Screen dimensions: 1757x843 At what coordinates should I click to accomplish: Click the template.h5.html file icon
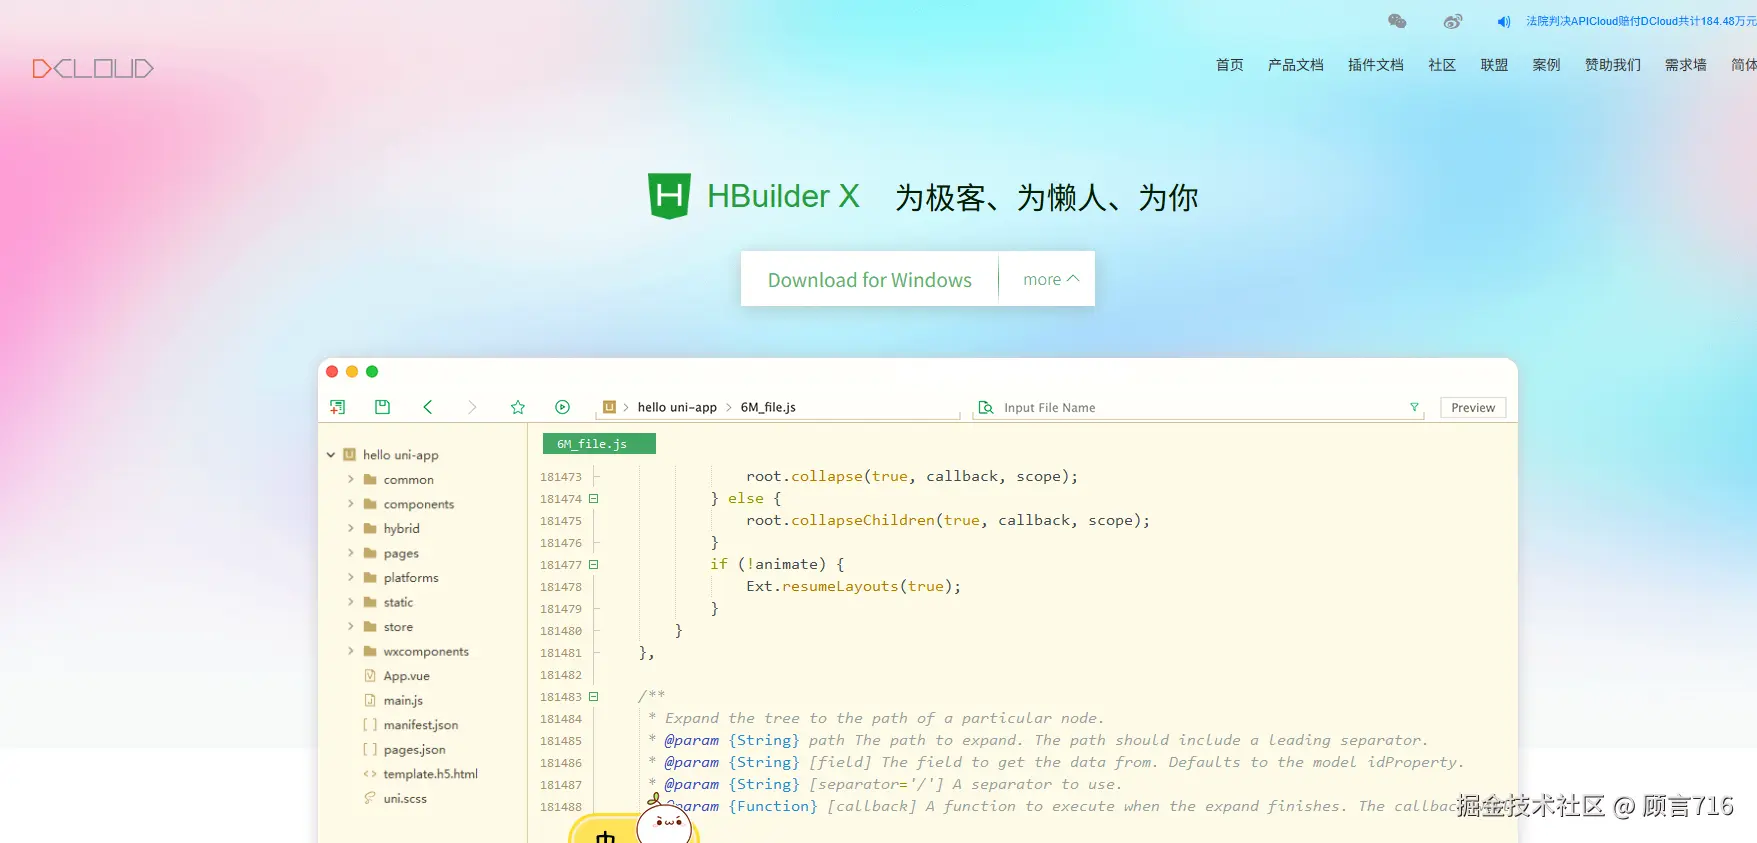tap(370, 774)
